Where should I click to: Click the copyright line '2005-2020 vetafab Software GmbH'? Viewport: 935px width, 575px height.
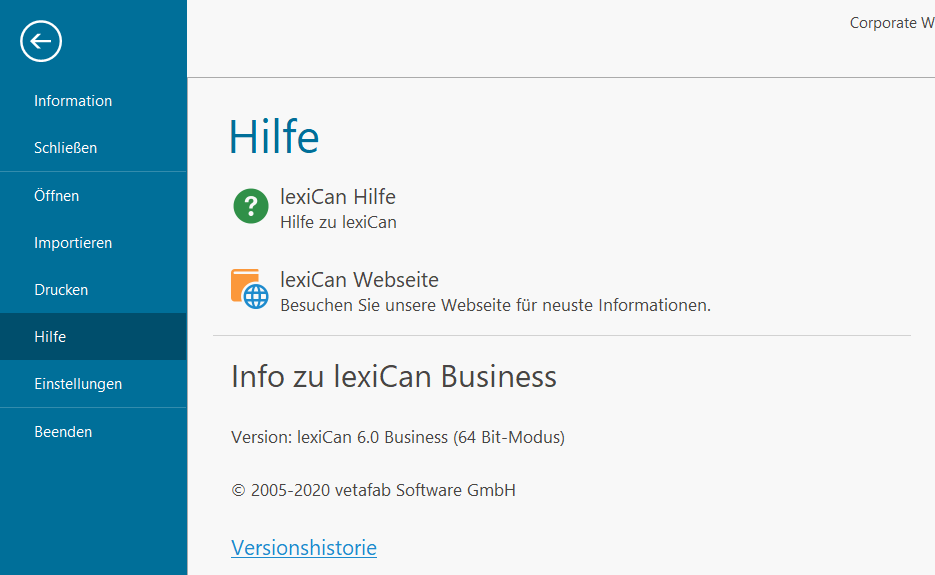(x=373, y=490)
